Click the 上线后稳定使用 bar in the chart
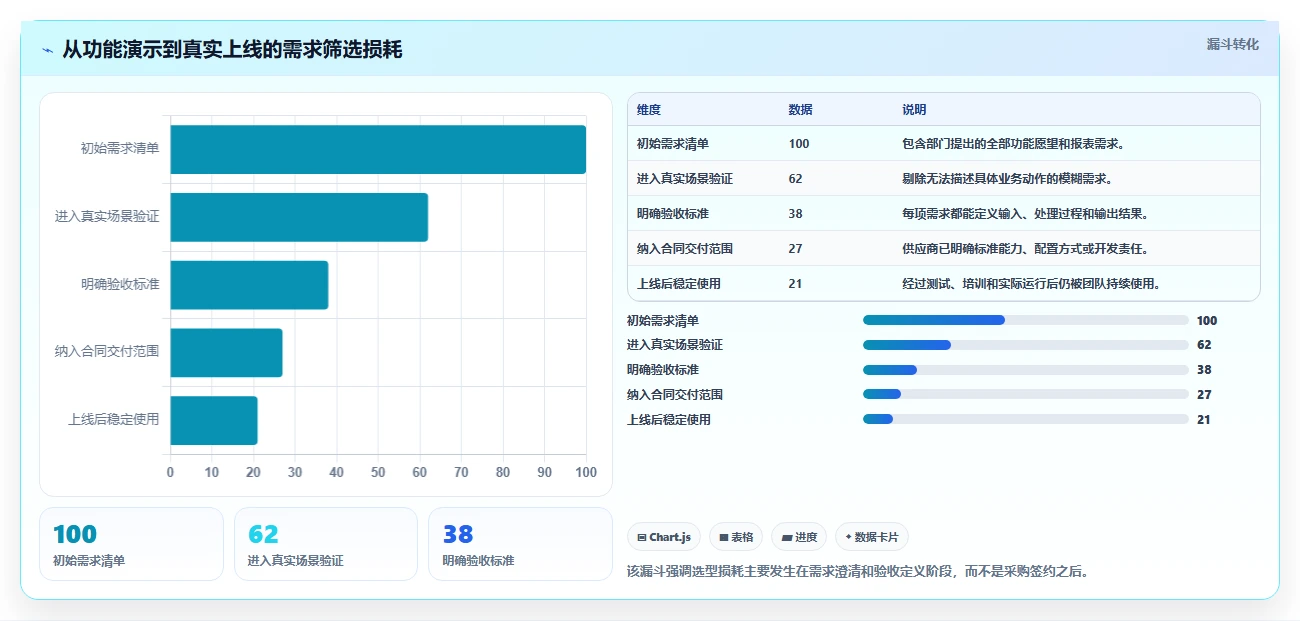Image resolution: width=1300 pixels, height=621 pixels. pos(214,420)
